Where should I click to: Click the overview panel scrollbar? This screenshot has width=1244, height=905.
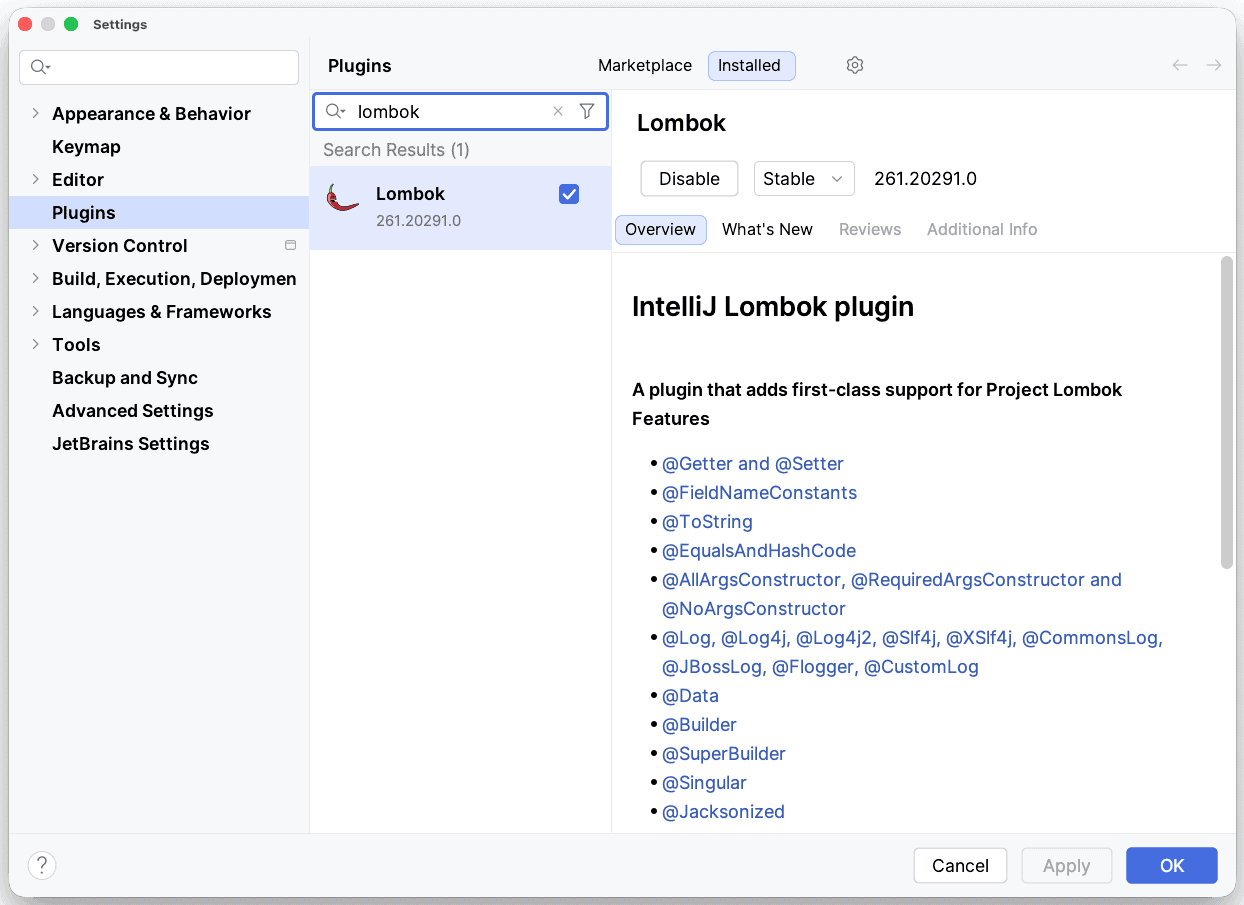point(1226,410)
